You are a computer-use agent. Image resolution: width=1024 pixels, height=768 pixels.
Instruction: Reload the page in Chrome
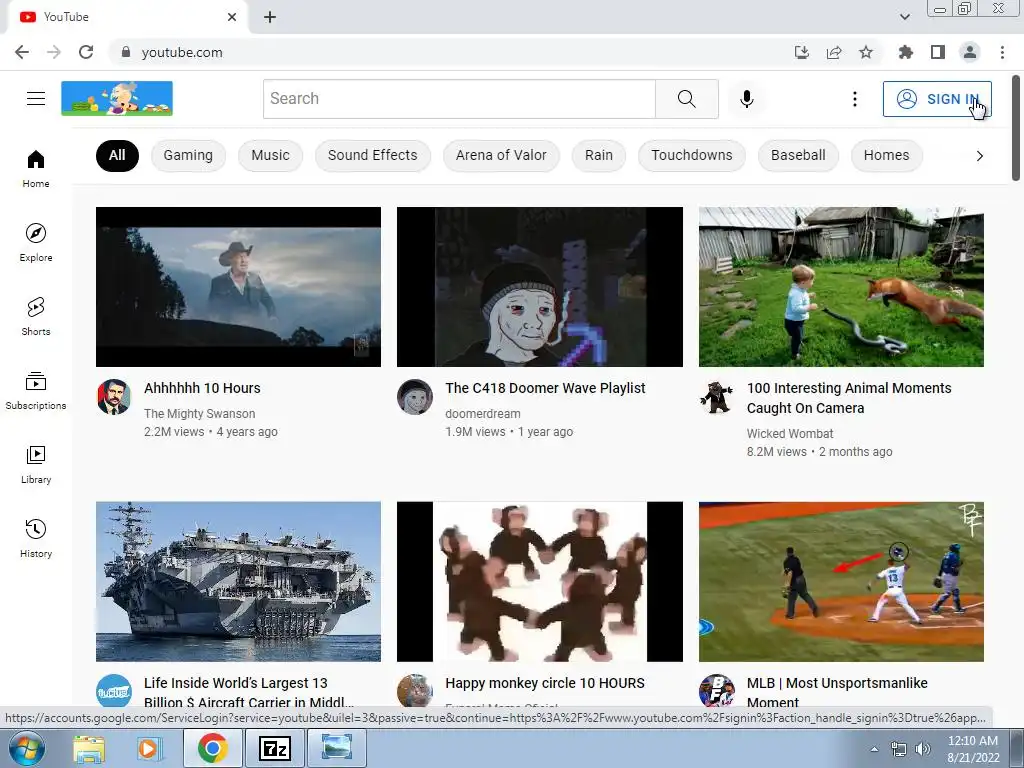(x=86, y=52)
